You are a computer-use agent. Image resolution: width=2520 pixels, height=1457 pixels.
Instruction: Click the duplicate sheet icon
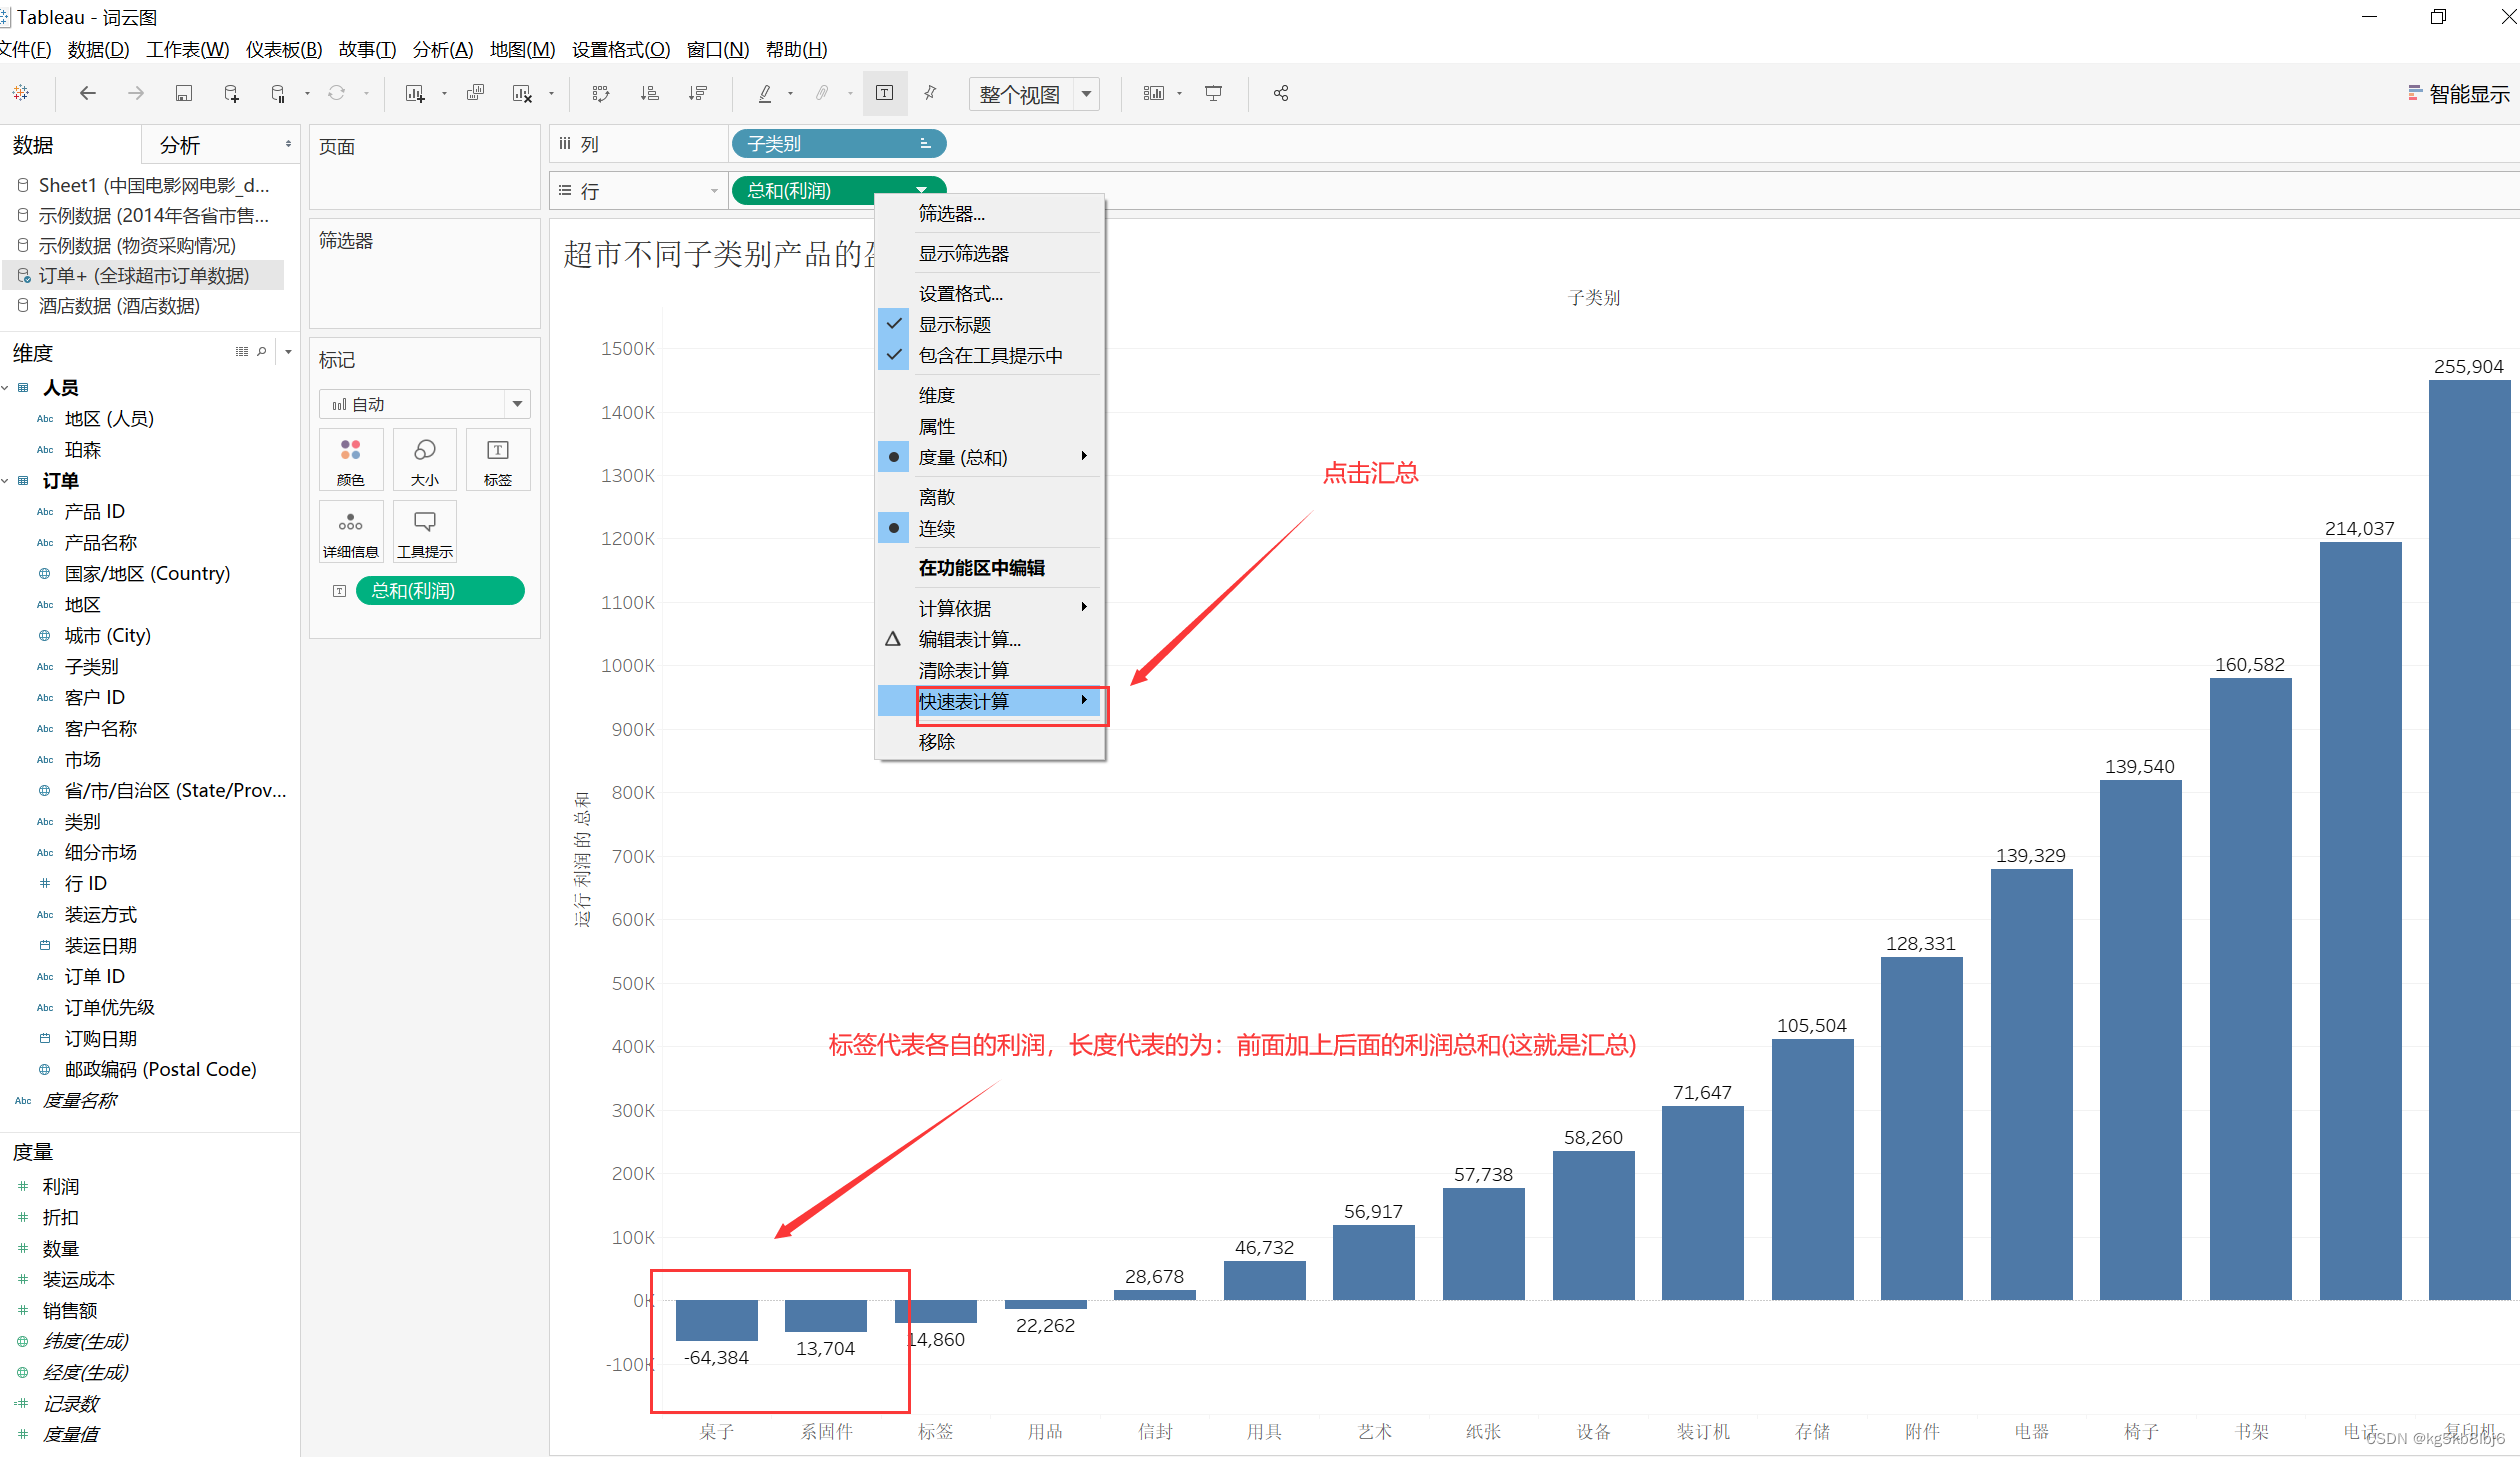pos(476,93)
